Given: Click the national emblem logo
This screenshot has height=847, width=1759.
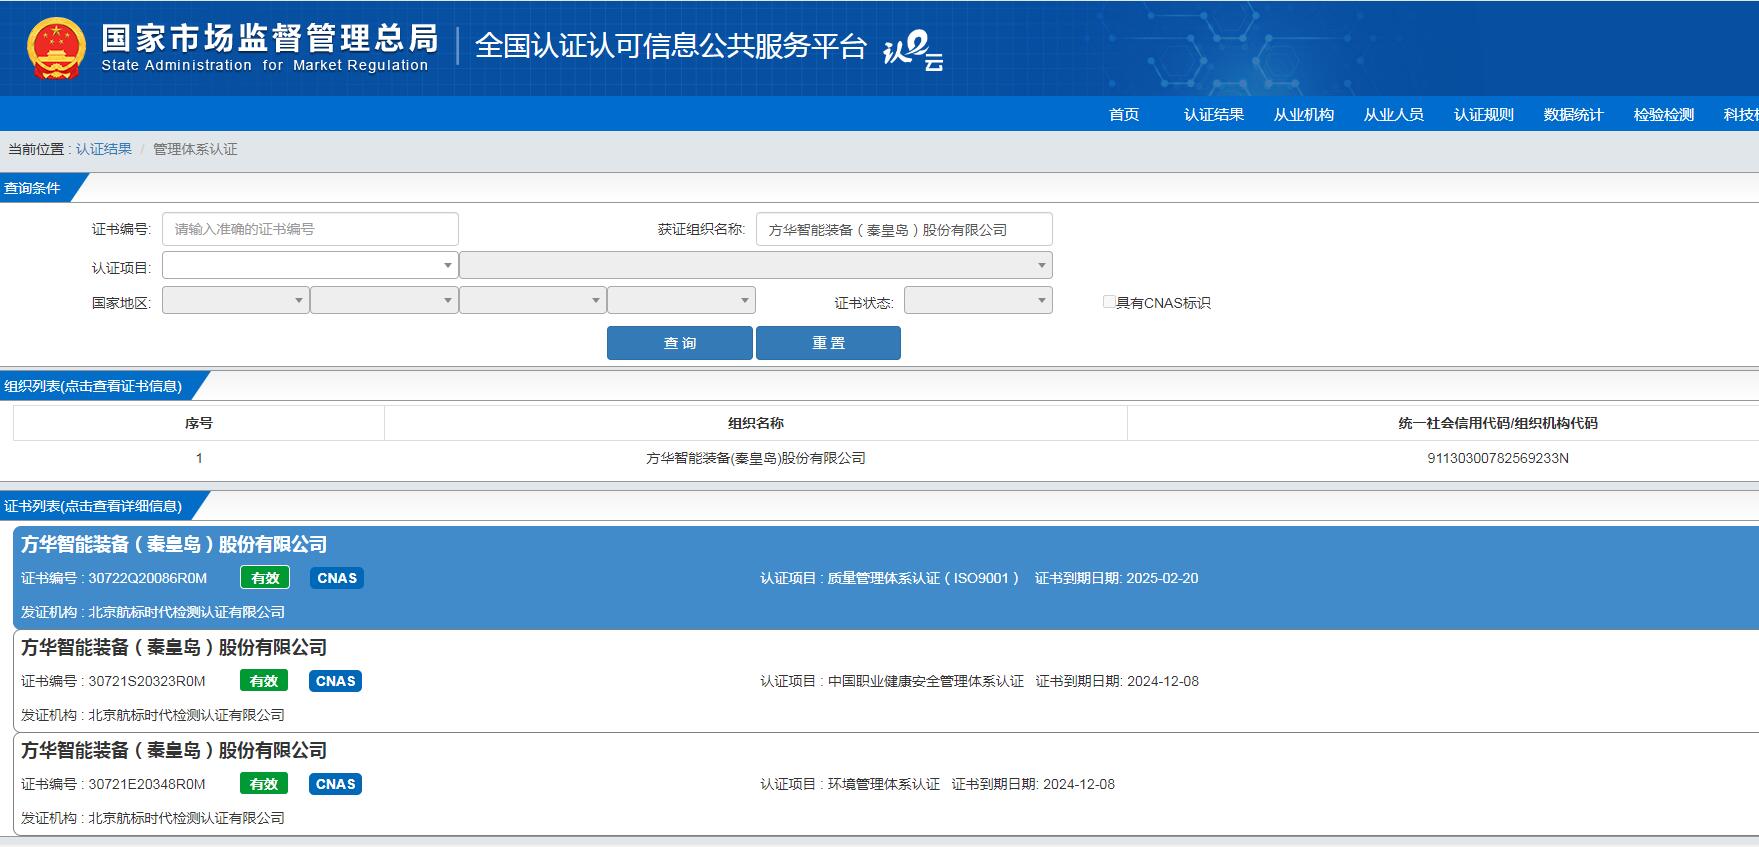Looking at the screenshot, I should [56, 48].
